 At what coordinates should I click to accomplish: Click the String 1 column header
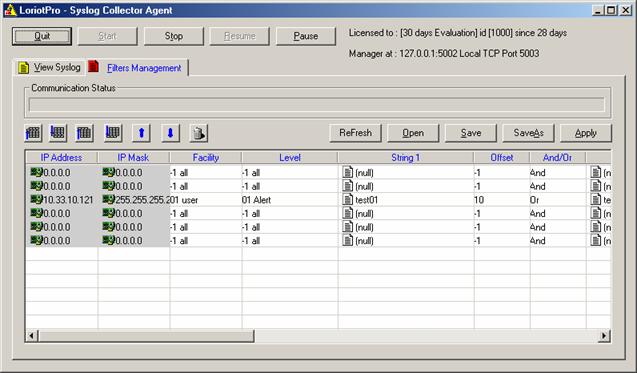coord(406,158)
